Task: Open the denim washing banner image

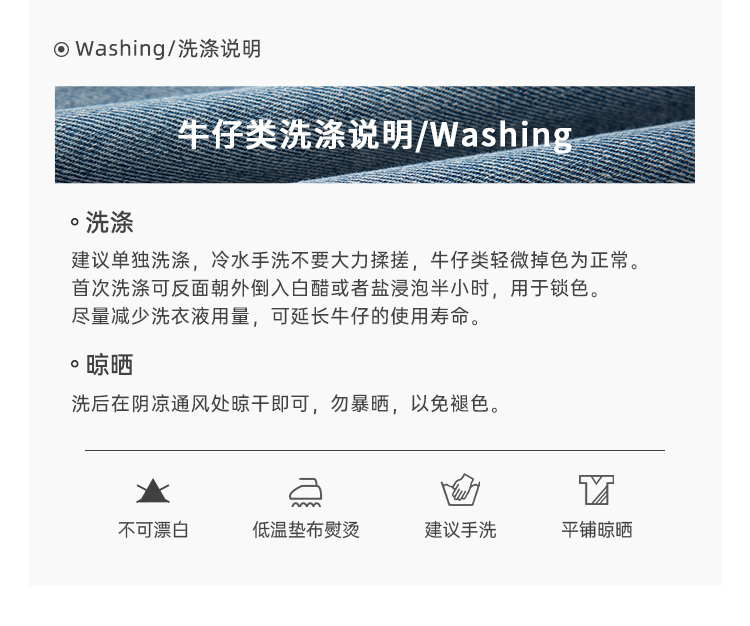Action: pyautogui.click(x=375, y=134)
